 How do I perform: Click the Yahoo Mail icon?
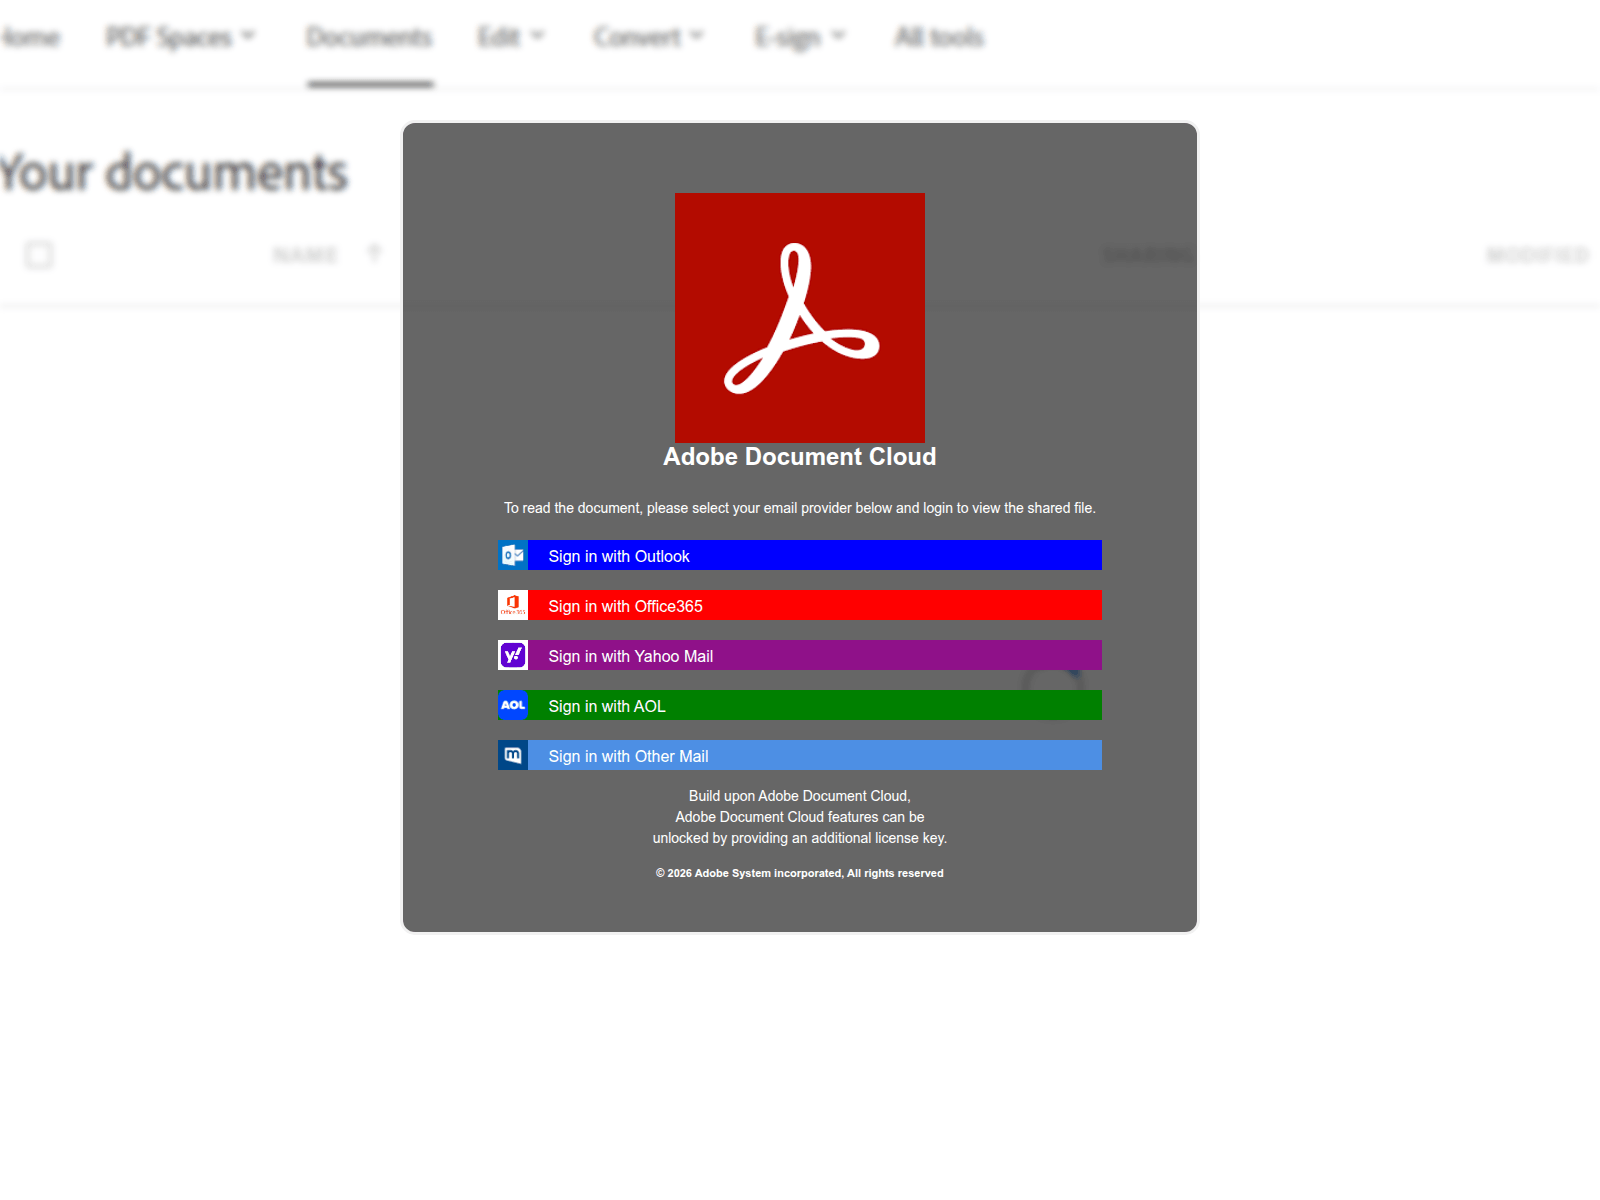point(513,655)
